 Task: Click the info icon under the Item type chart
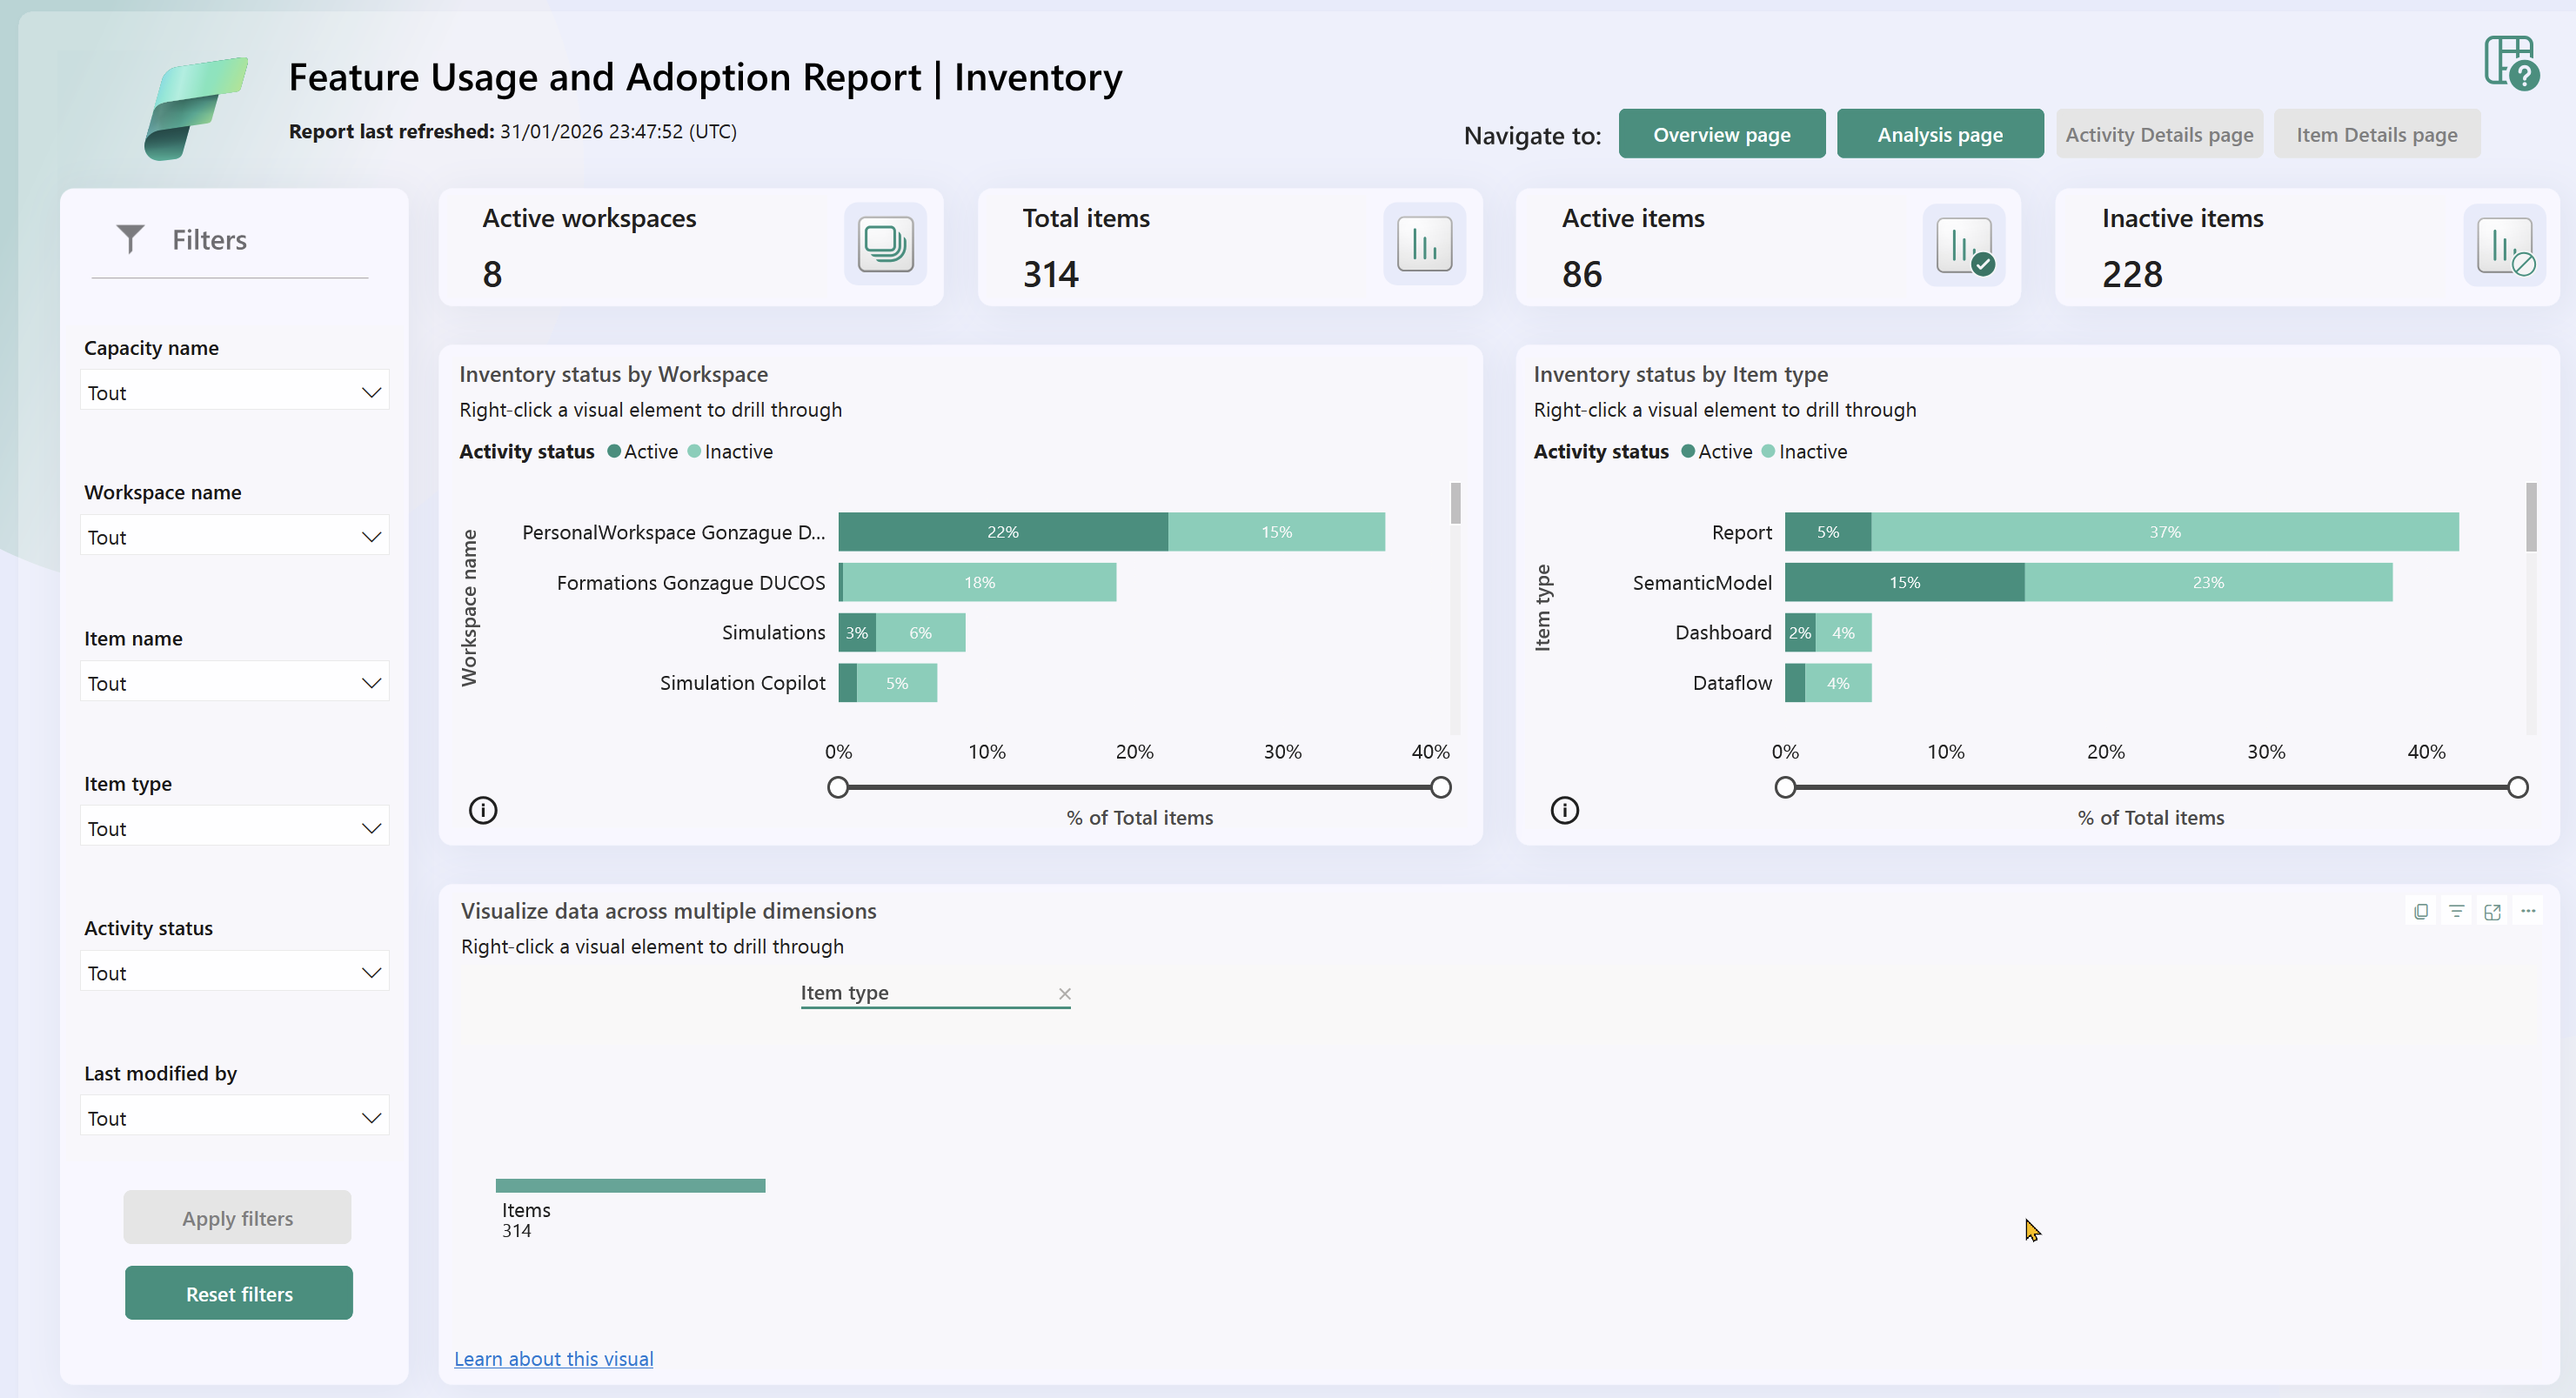(1564, 810)
